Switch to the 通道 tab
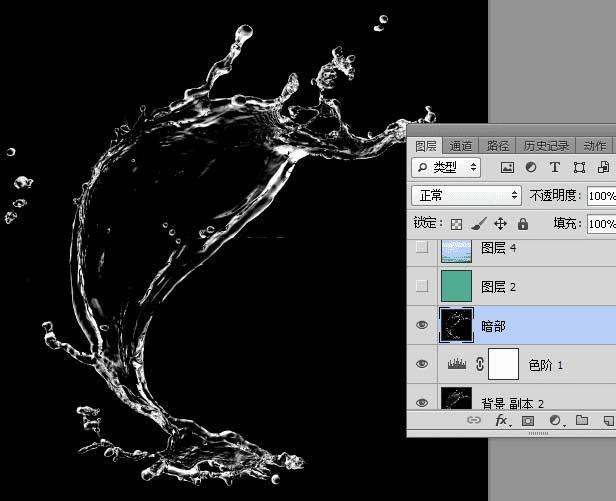616x501 pixels. click(460, 146)
